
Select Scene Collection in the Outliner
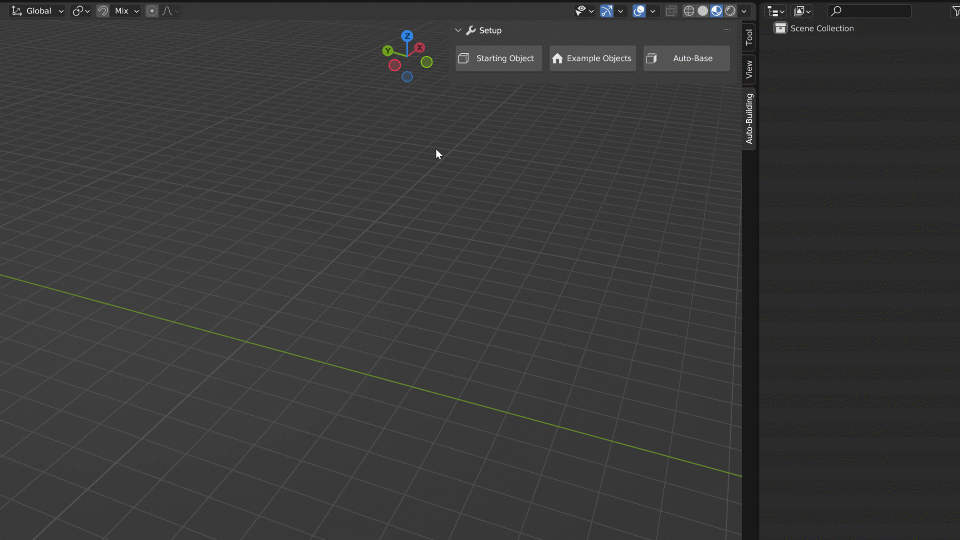[822, 28]
